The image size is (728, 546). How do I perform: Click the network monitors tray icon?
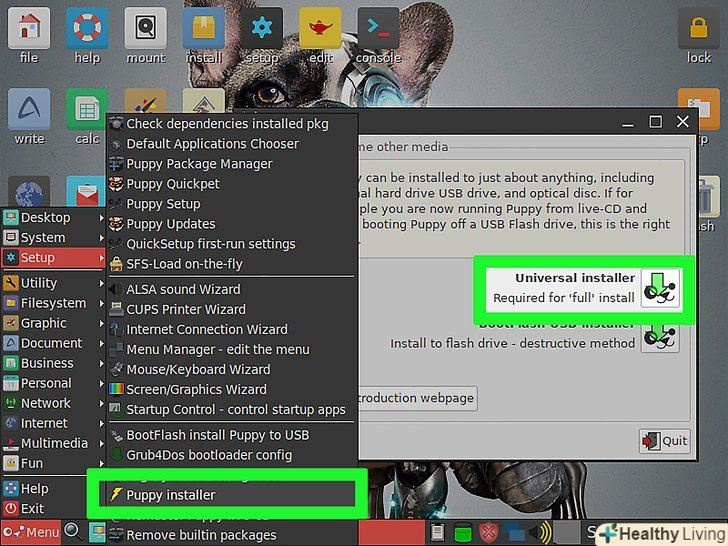pos(514,533)
